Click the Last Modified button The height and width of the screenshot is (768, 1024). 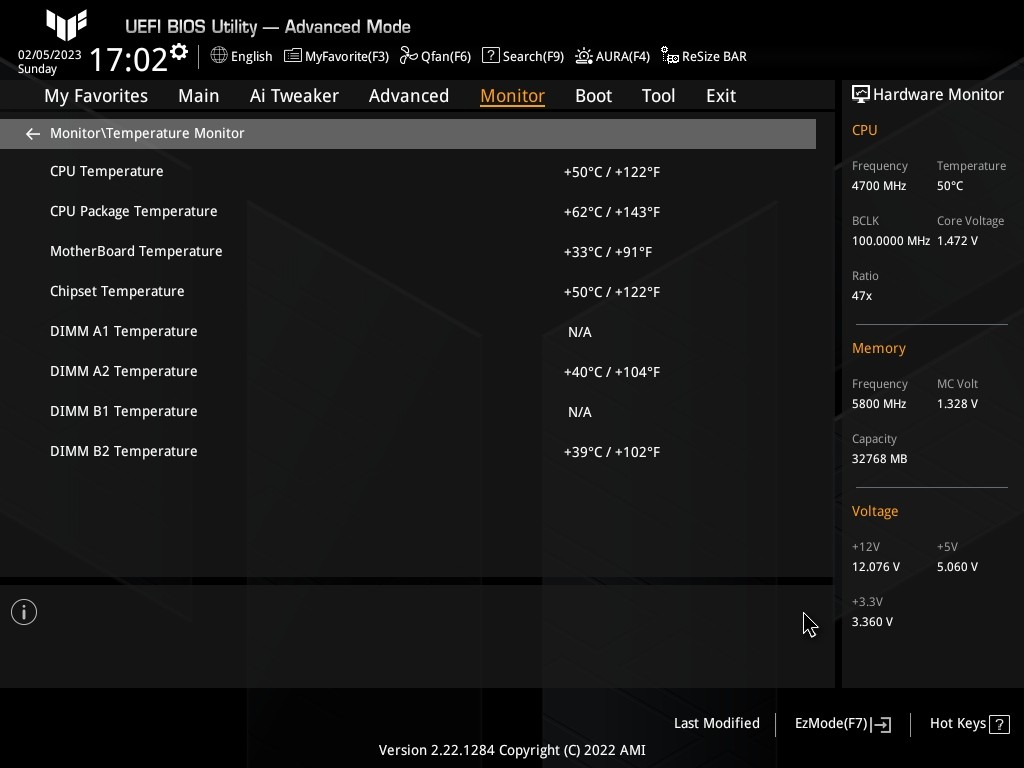[716, 724]
